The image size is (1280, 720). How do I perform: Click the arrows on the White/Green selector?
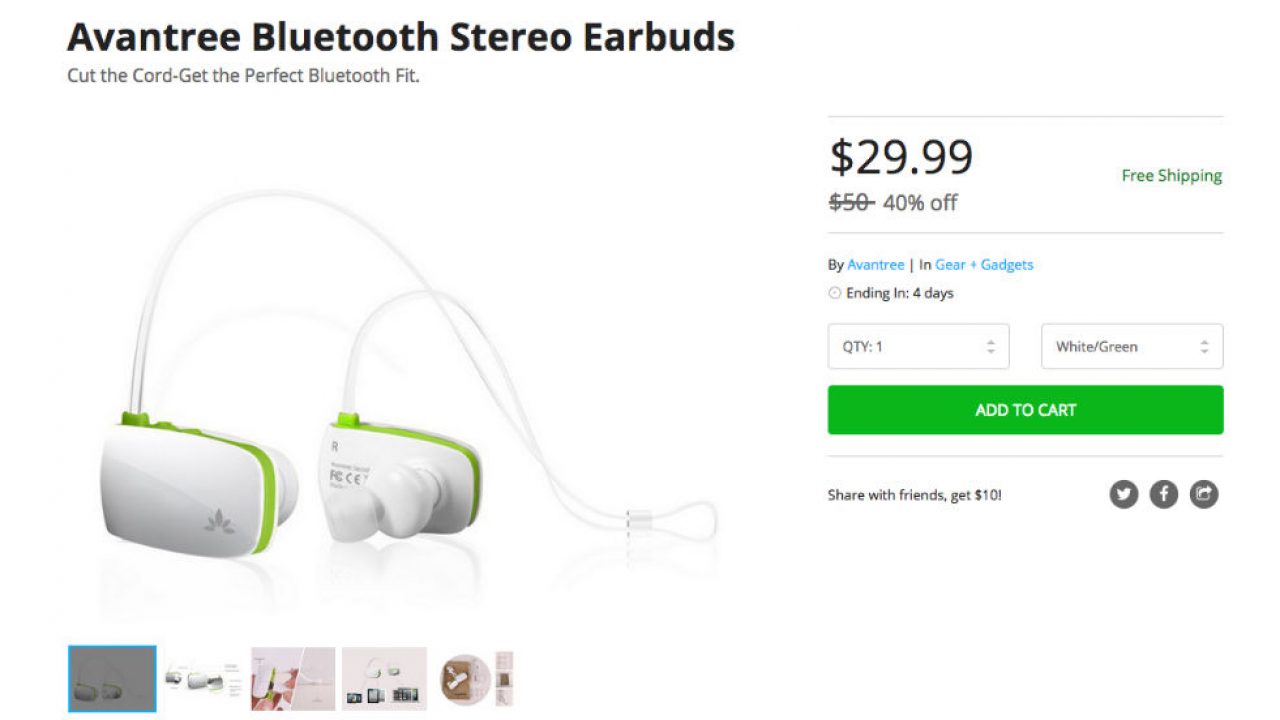[1204, 347]
